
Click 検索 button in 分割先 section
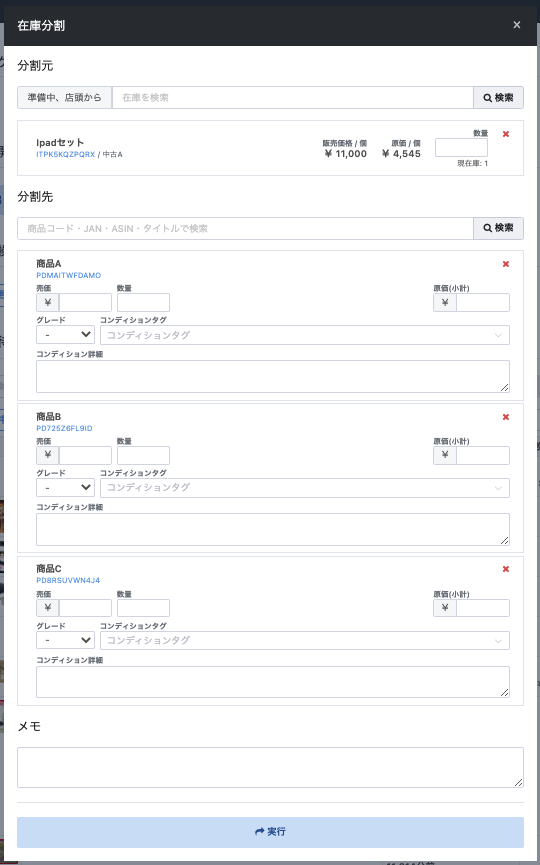pos(499,228)
